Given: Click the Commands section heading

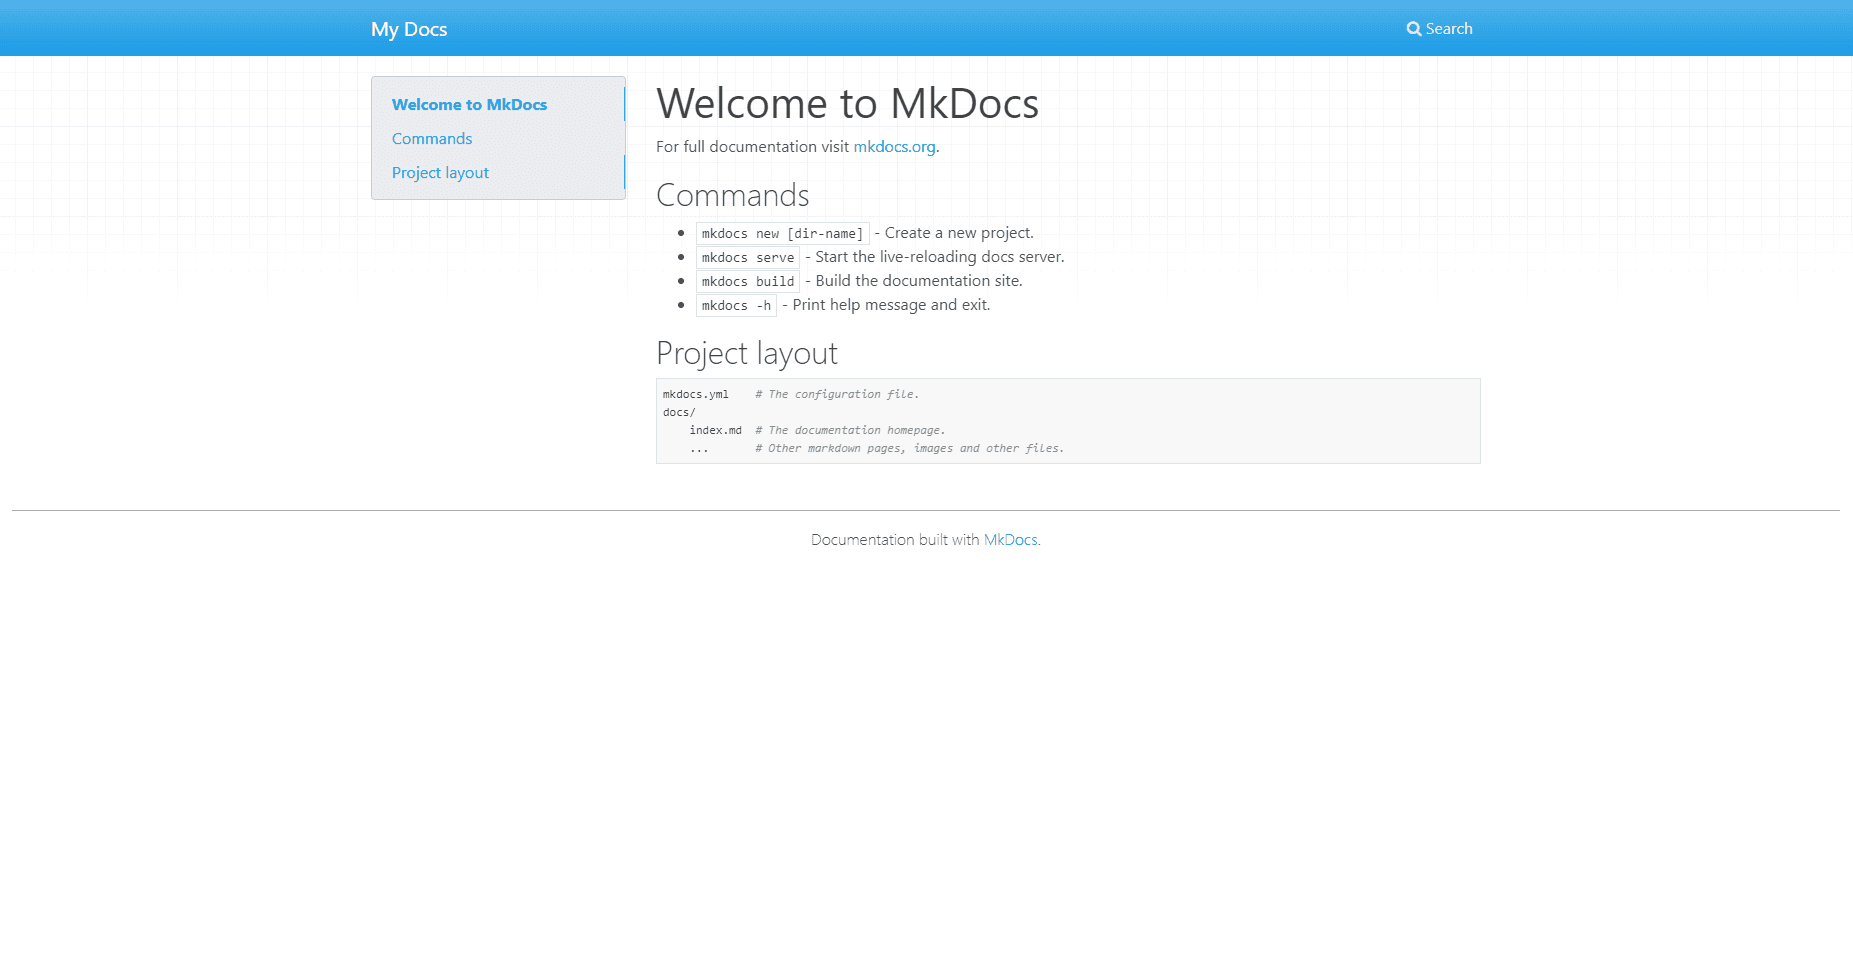Looking at the screenshot, I should tap(733, 196).
